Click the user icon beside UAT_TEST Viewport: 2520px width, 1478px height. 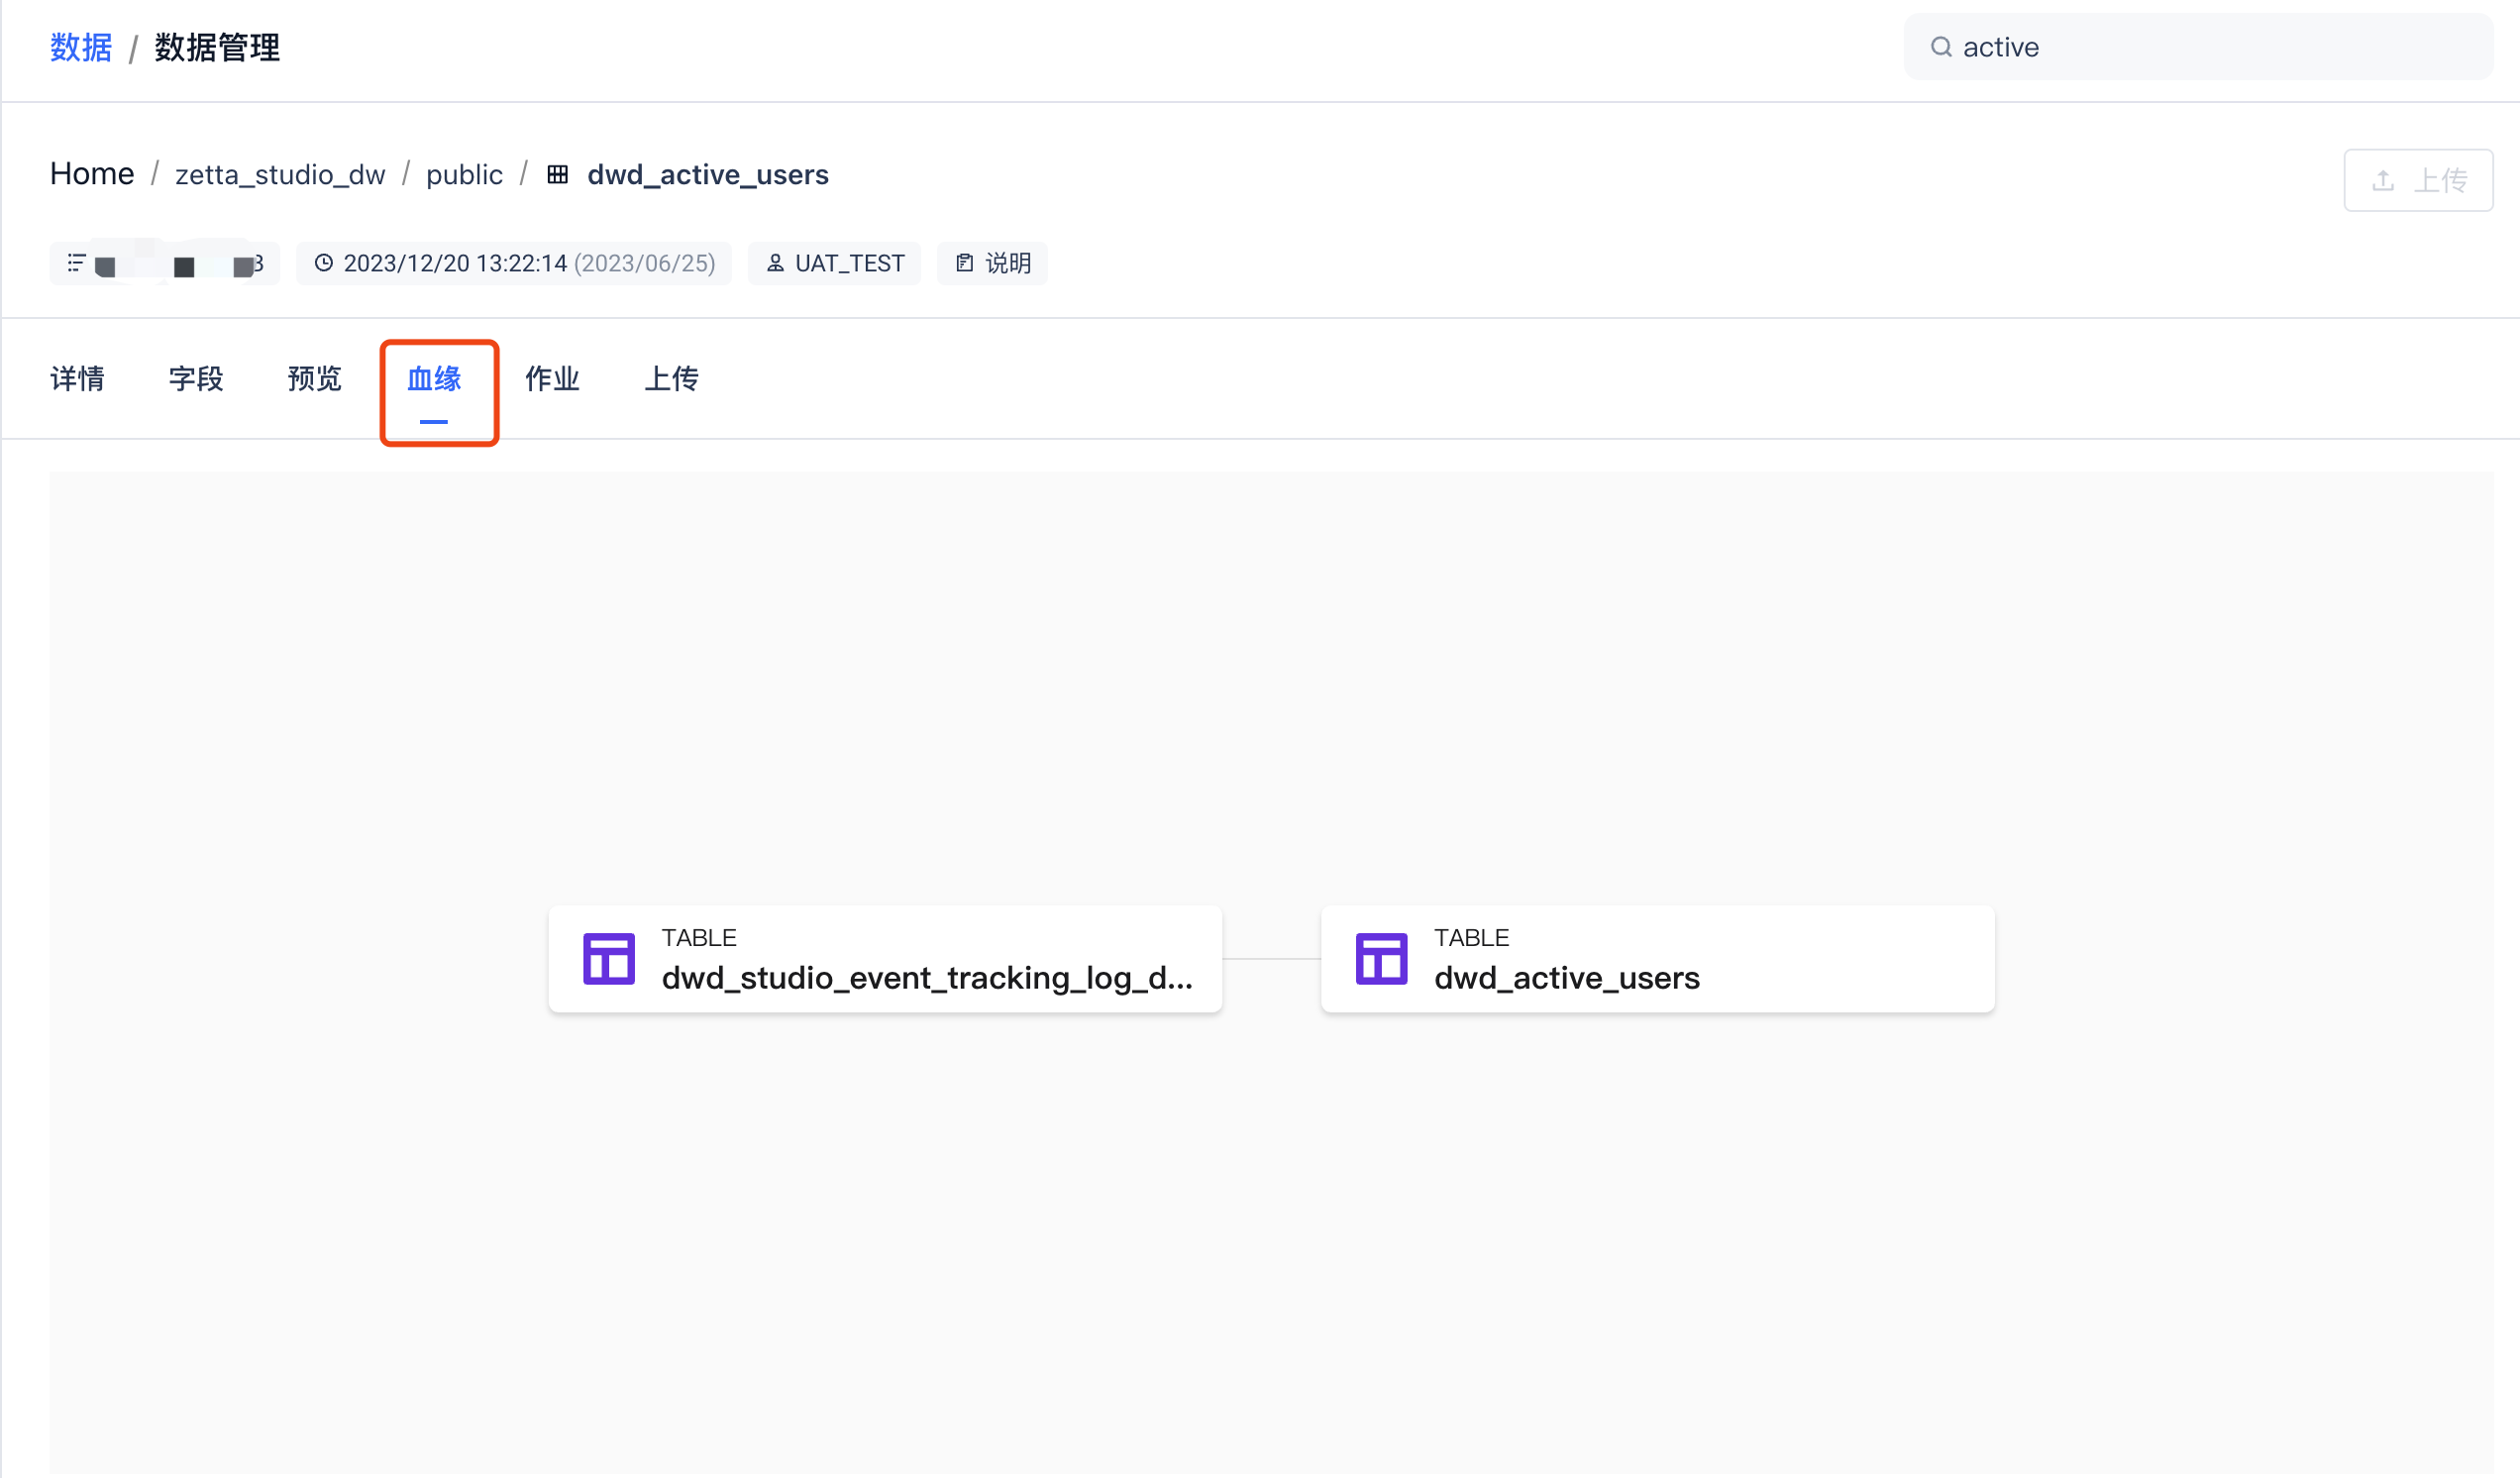coord(775,263)
